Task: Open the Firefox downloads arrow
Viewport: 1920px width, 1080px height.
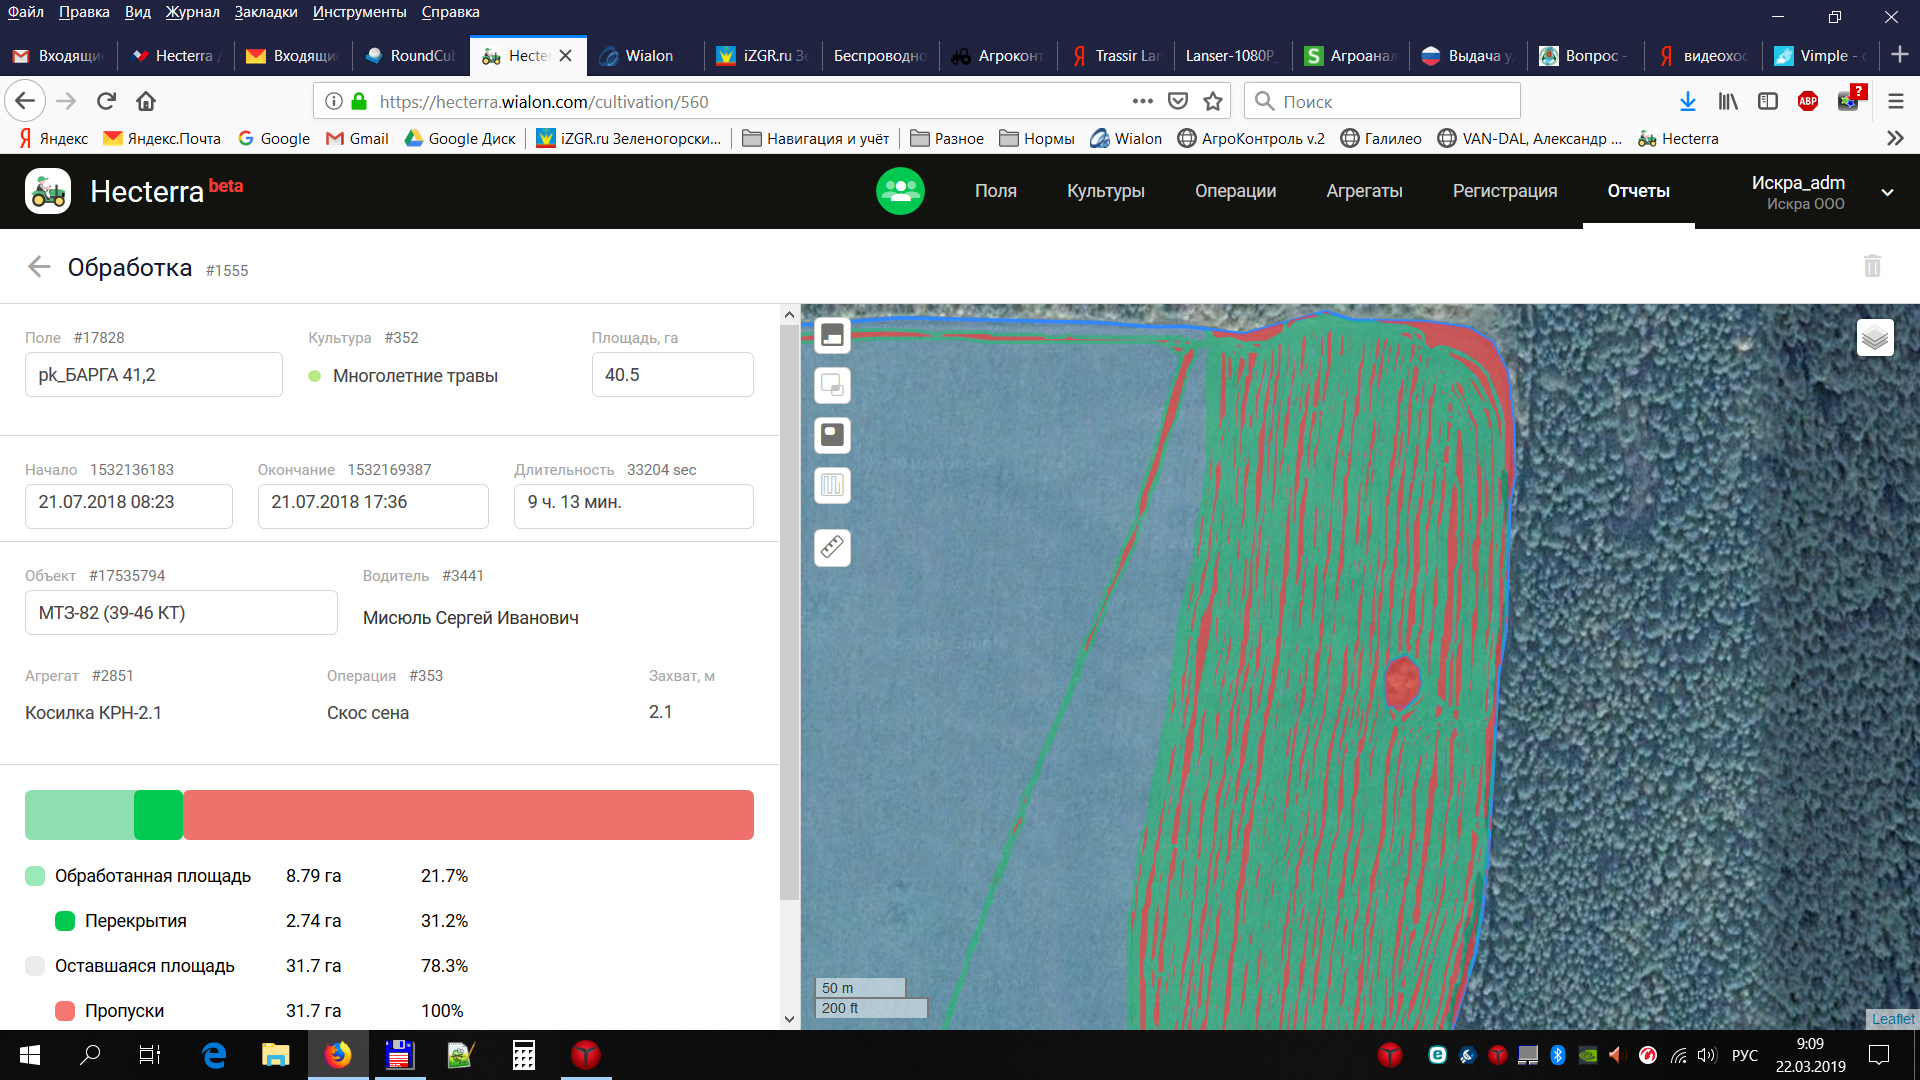Action: pyautogui.click(x=1688, y=101)
